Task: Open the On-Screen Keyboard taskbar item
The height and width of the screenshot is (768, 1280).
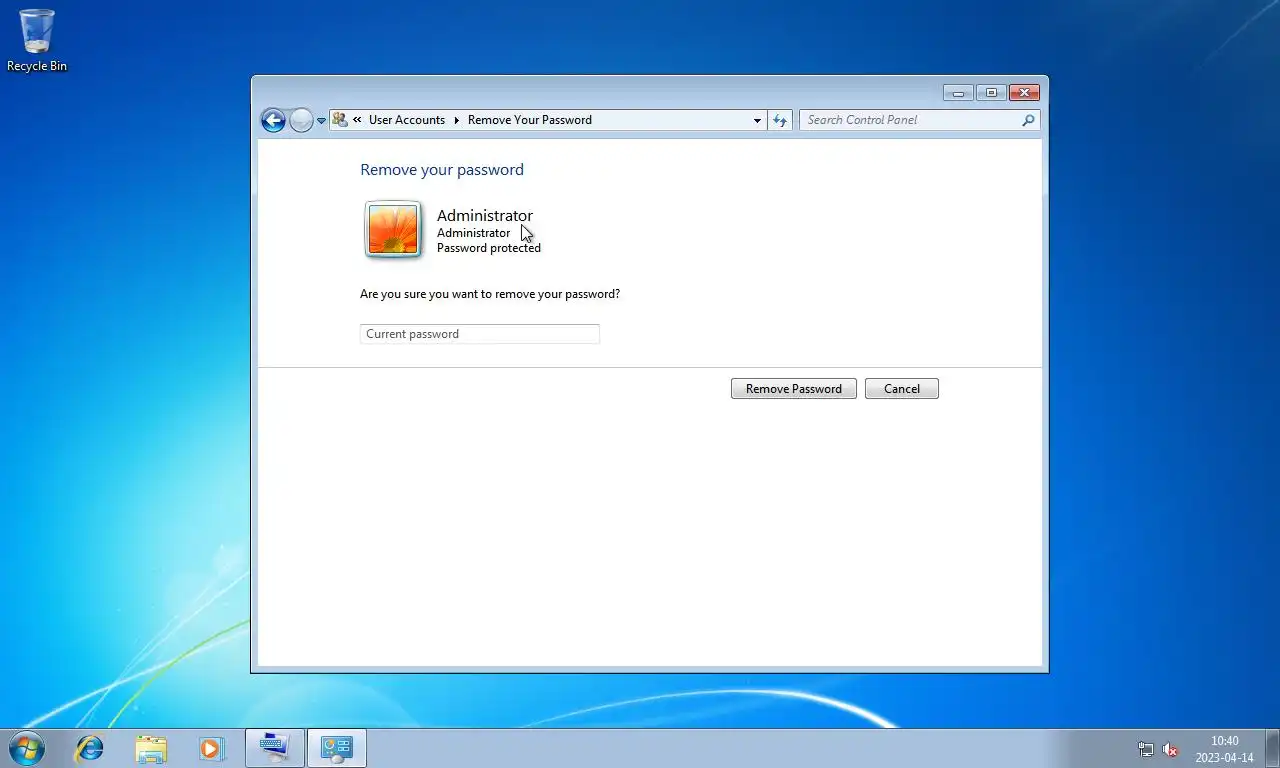Action: [x=275, y=748]
